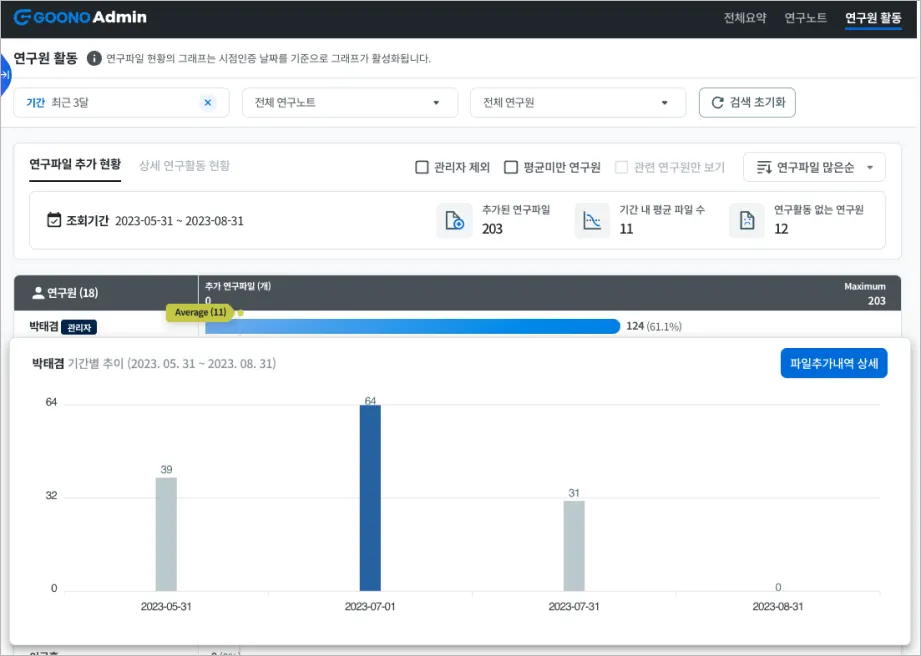Viewport: 921px width, 656px height.
Task: Switch to 상세 연구활동 현황 tab
Action: tap(184, 166)
